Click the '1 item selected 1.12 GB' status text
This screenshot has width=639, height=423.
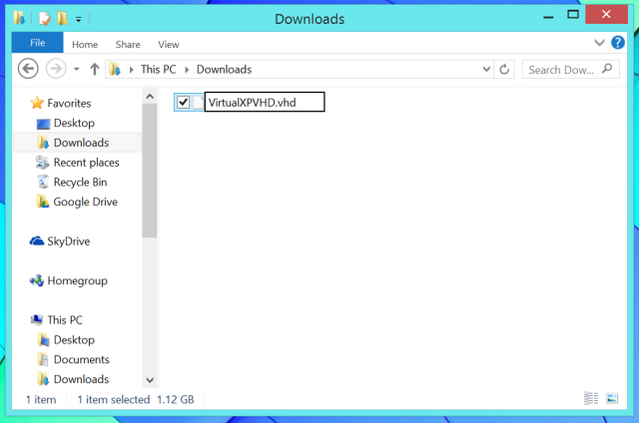[x=136, y=400]
